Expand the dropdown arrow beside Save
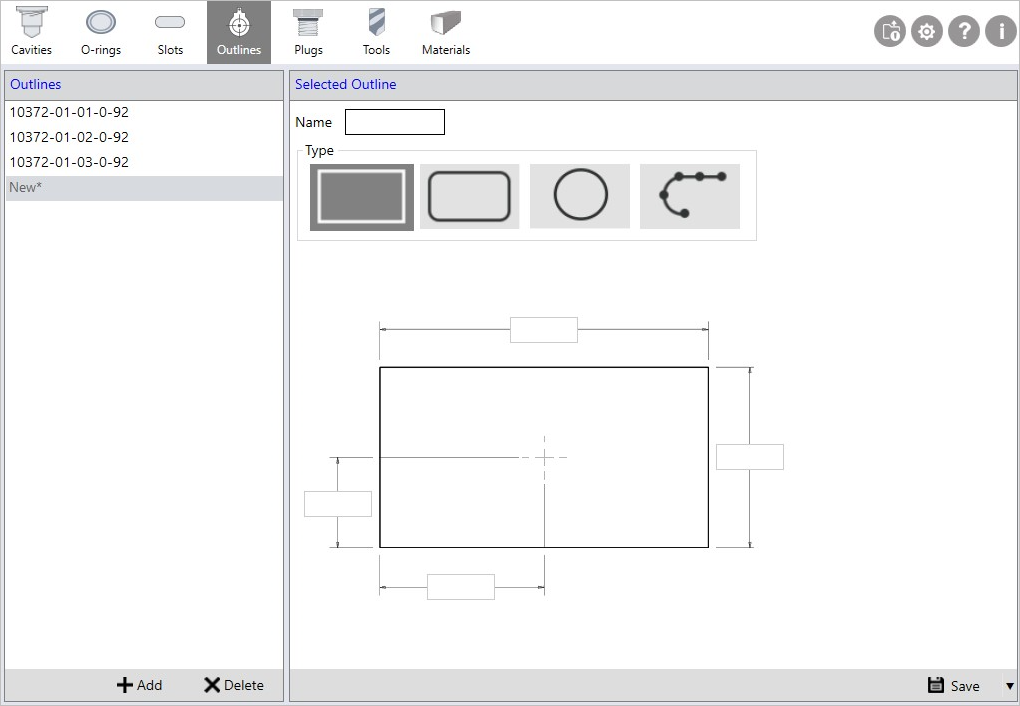The height and width of the screenshot is (706, 1020). [x=1009, y=686]
